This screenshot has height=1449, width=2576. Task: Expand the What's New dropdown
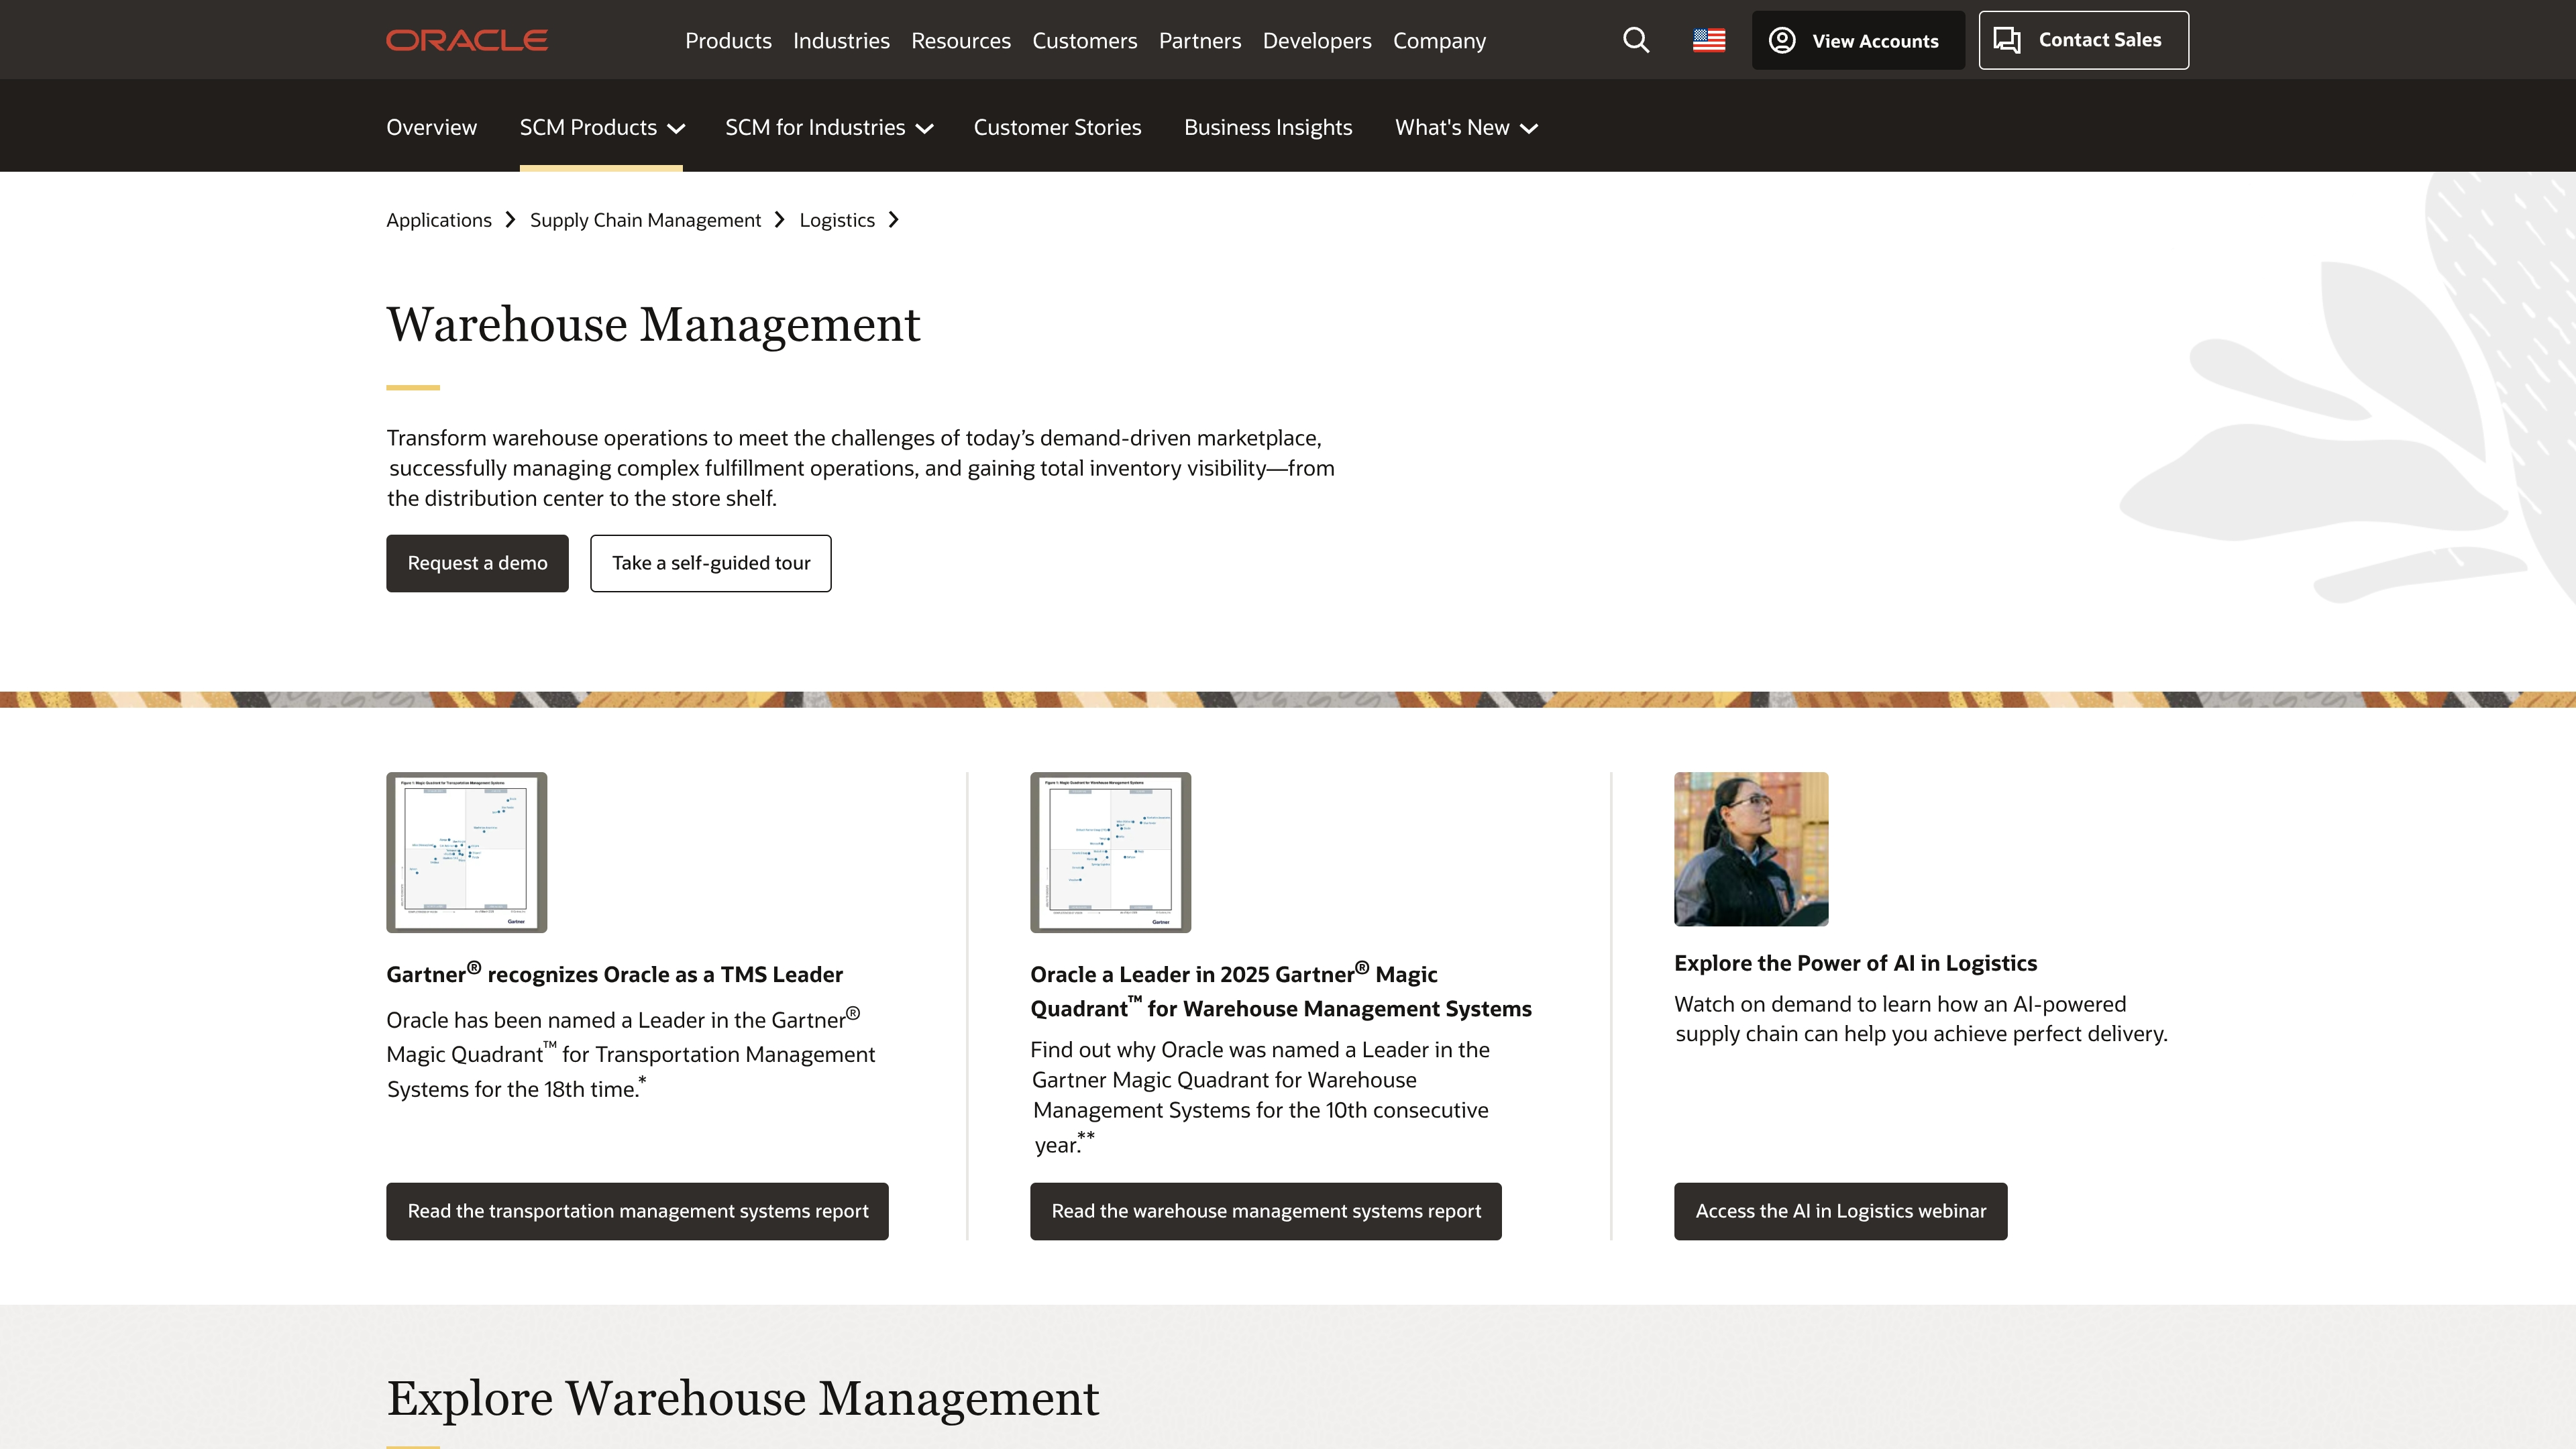tap(1466, 127)
